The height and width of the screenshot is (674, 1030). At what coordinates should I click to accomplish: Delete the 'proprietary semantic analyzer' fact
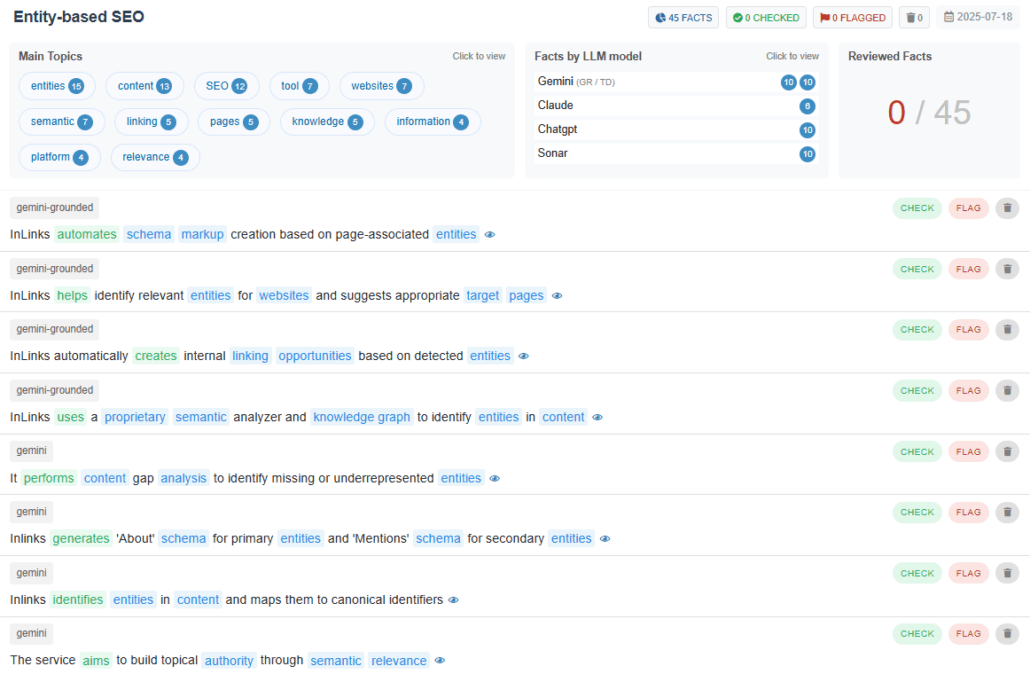pyautogui.click(x=1007, y=390)
